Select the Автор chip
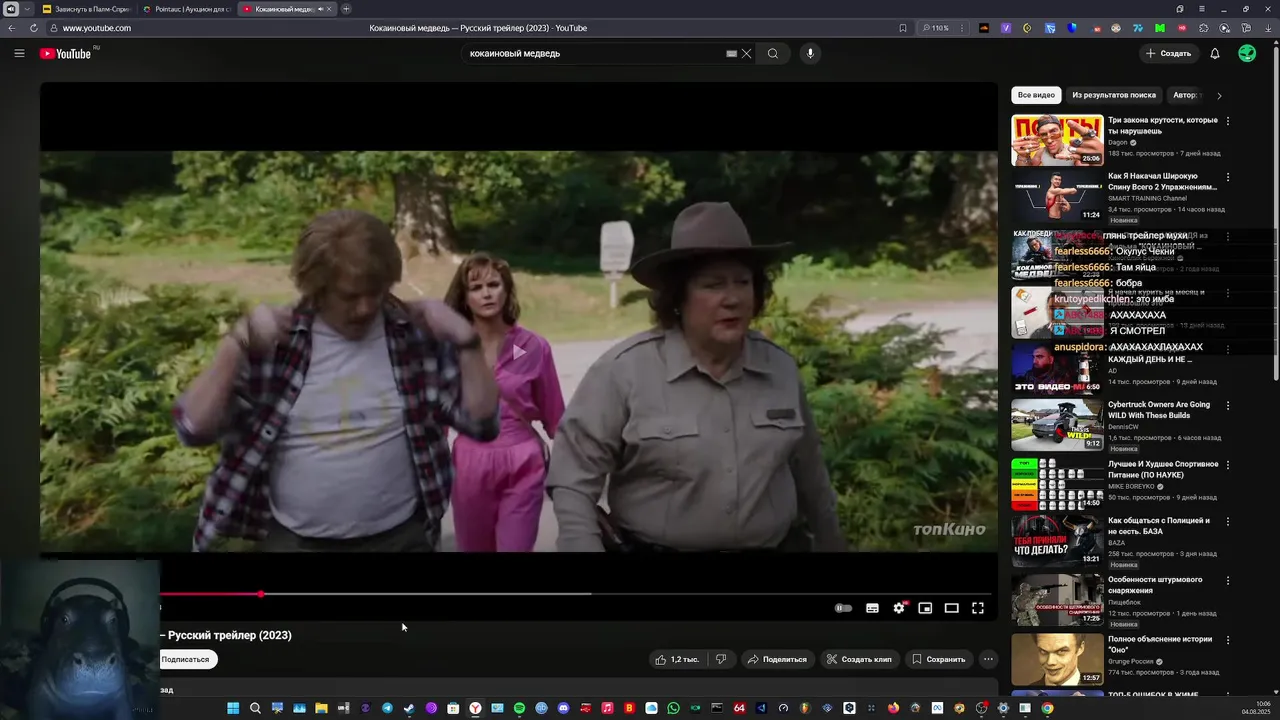This screenshot has height=720, width=1280. 1186,95
